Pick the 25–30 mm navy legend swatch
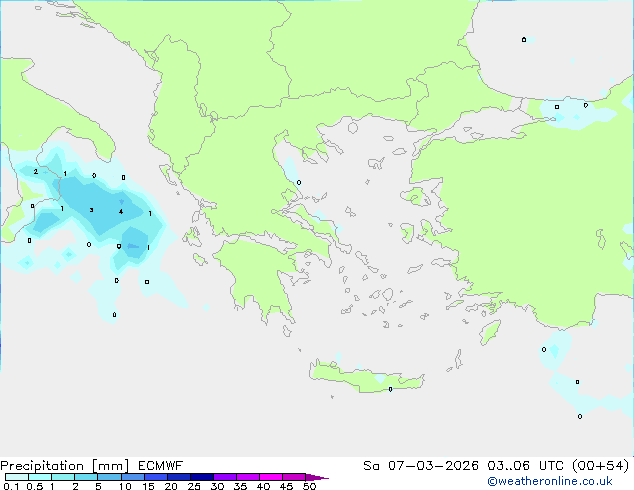 [202, 477]
